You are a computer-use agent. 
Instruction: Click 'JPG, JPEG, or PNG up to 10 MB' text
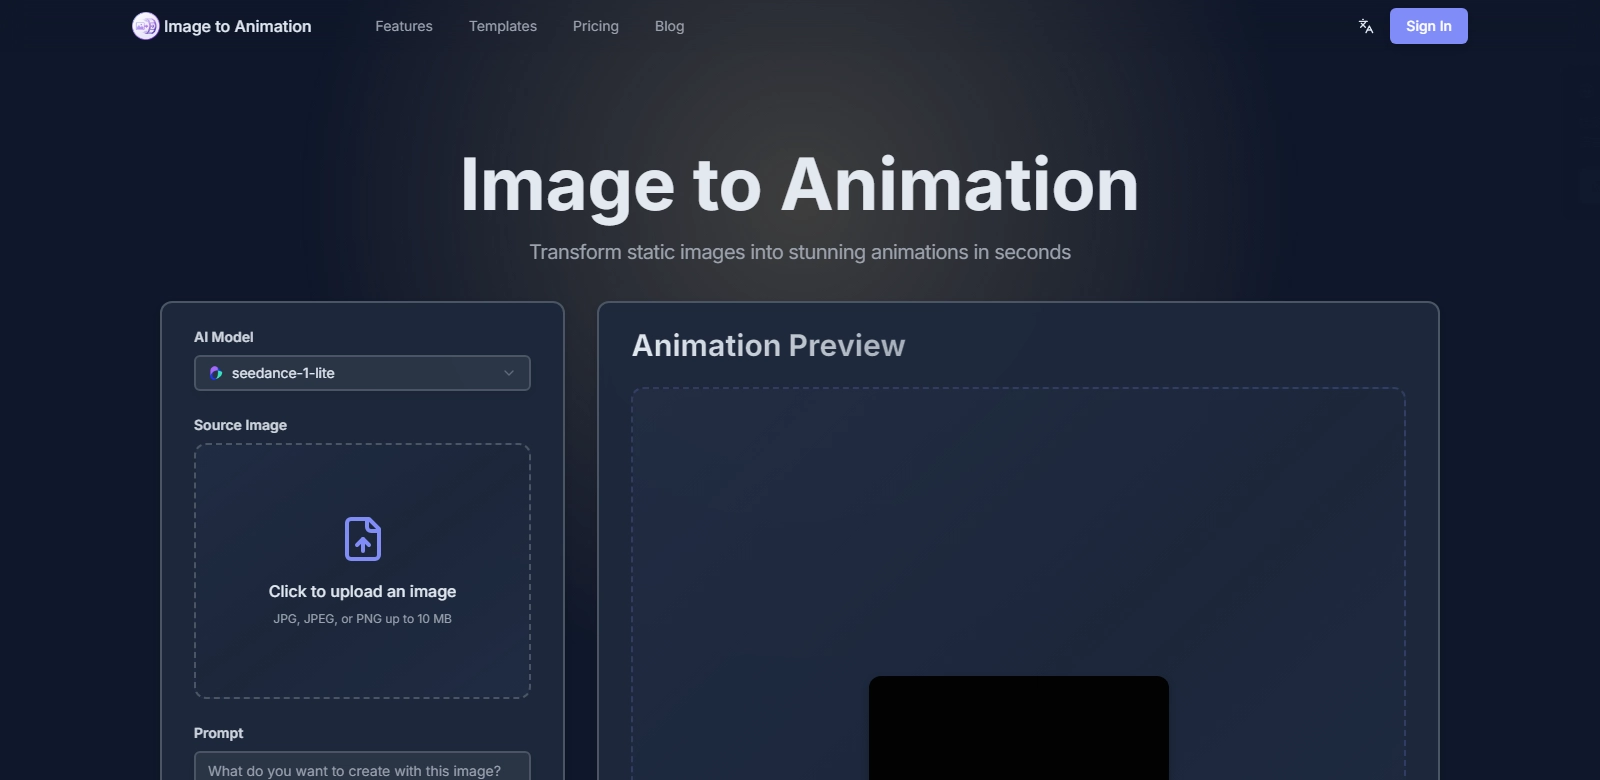point(362,619)
